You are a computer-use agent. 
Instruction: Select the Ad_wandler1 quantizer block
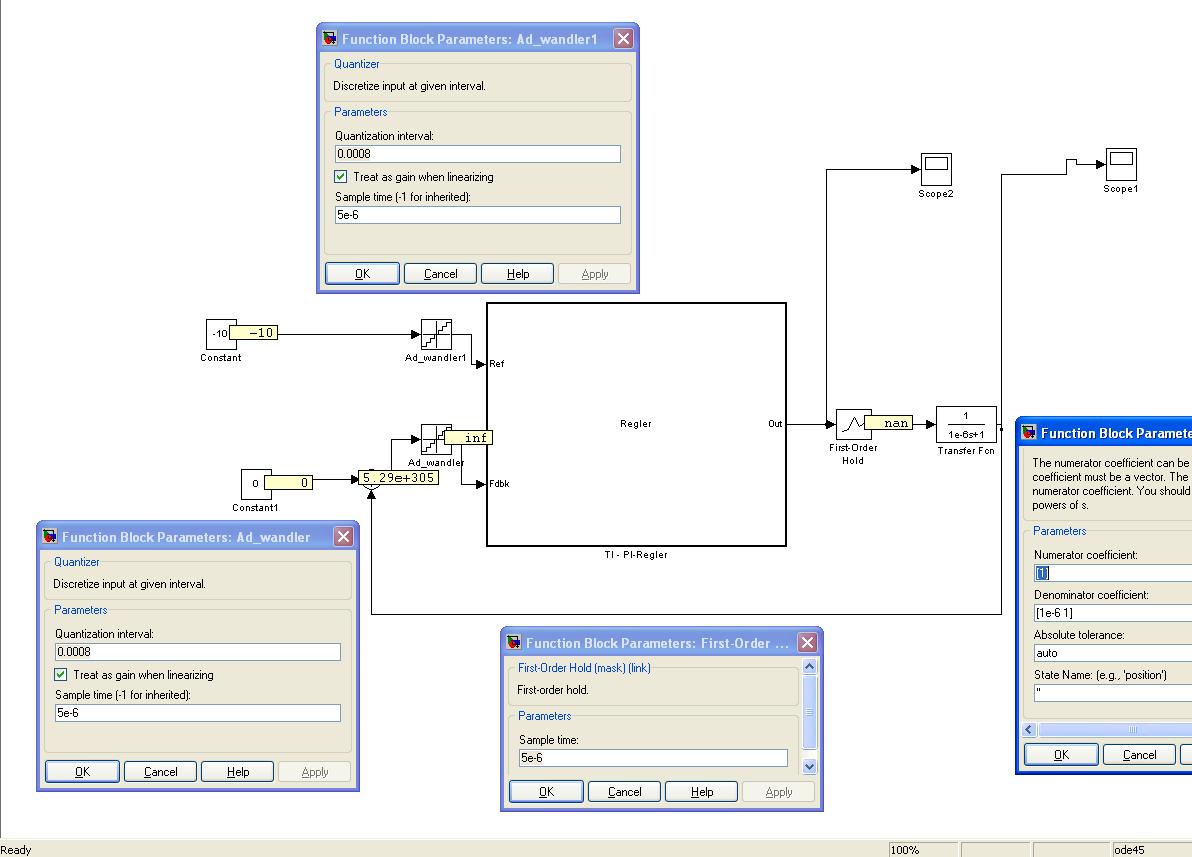[436, 335]
